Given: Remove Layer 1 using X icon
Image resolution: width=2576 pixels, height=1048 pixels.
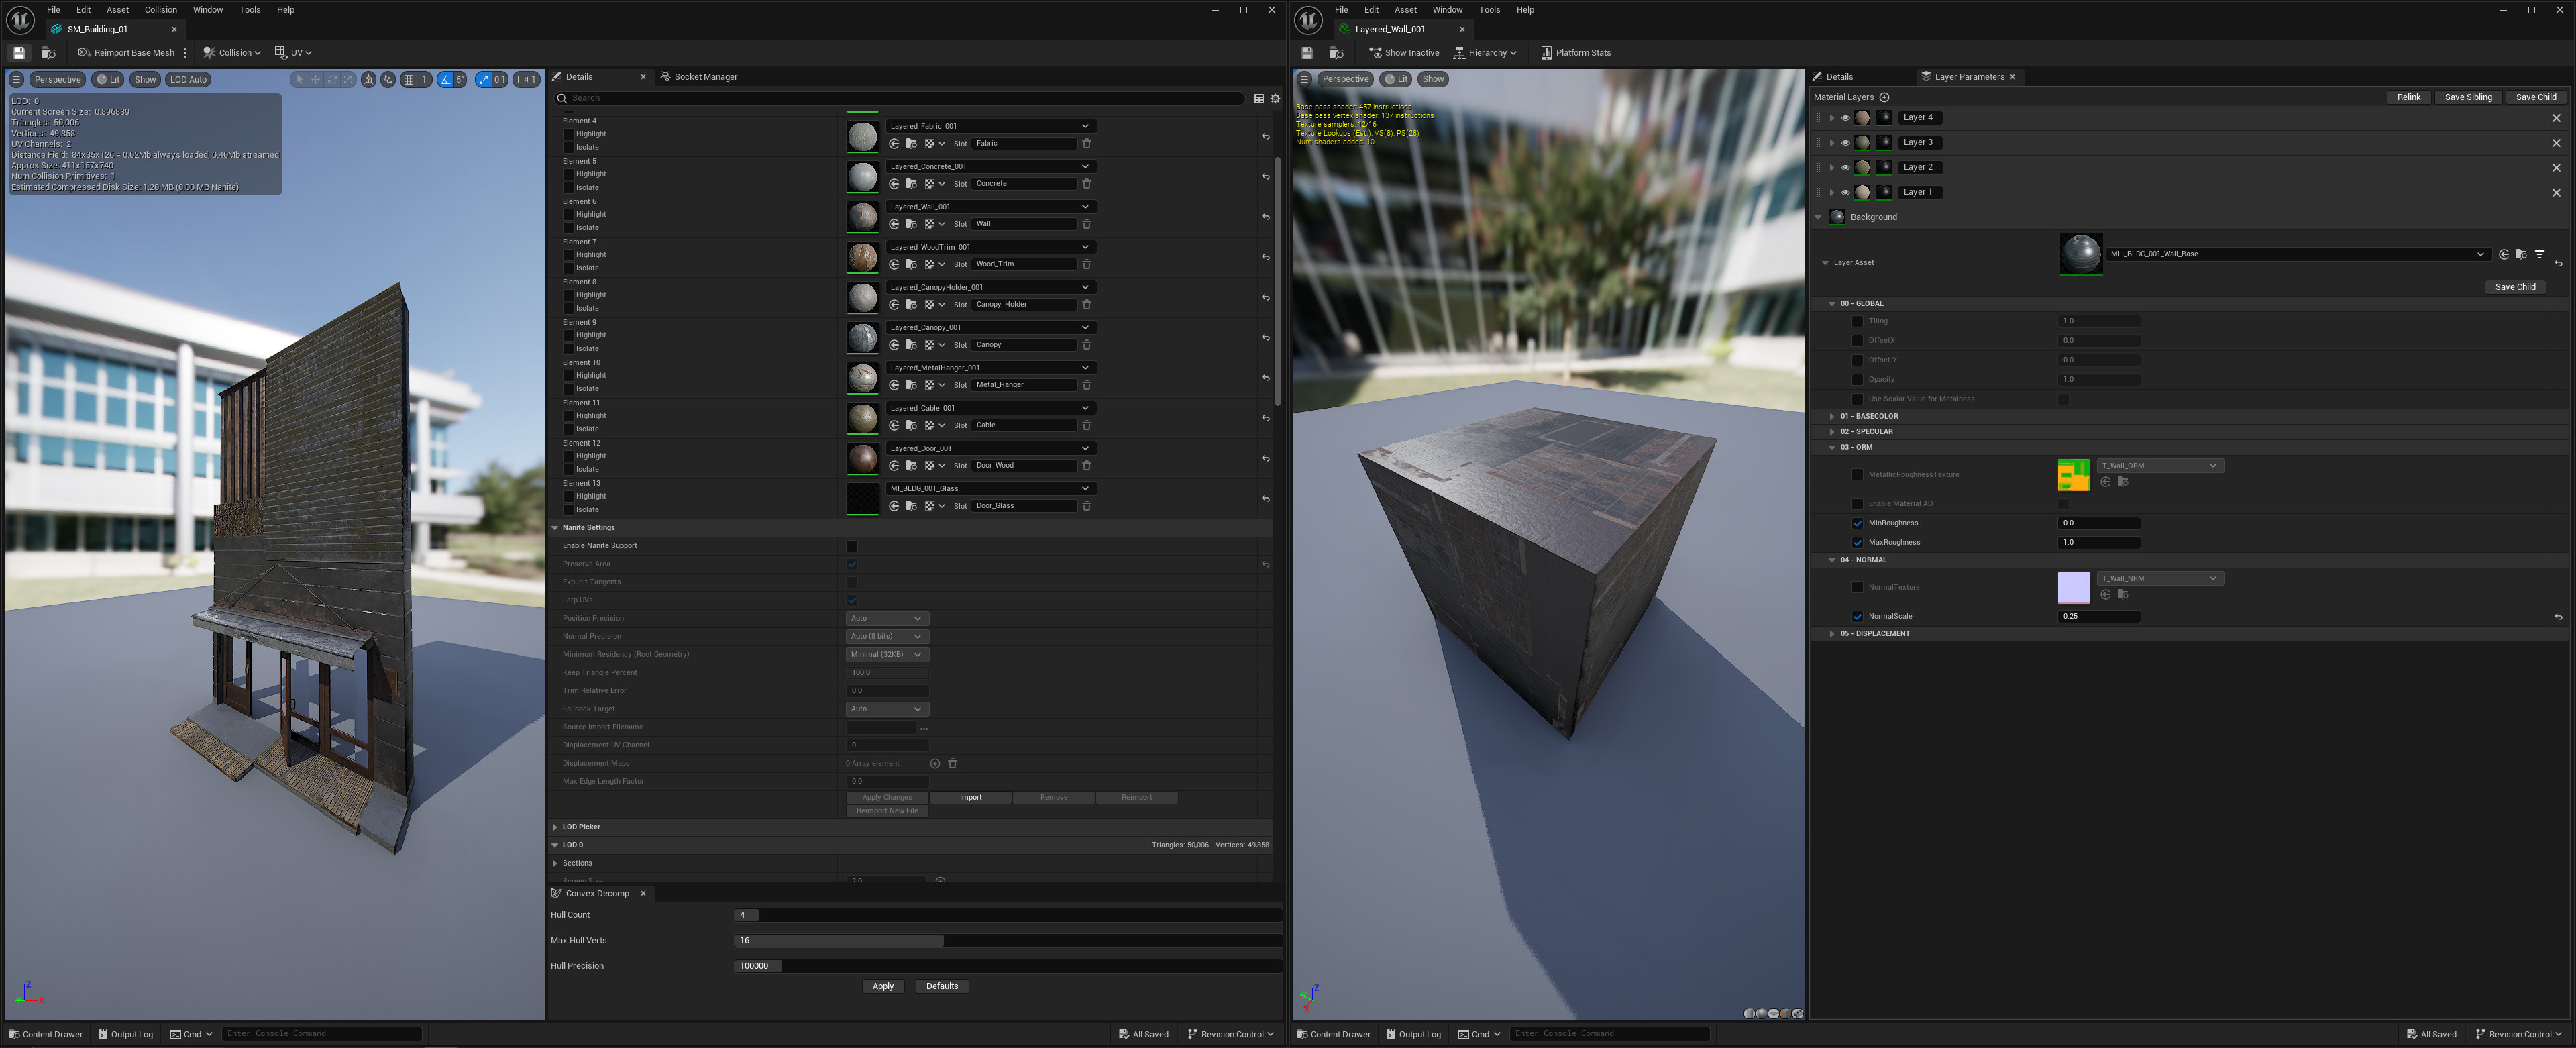Looking at the screenshot, I should click(2556, 192).
